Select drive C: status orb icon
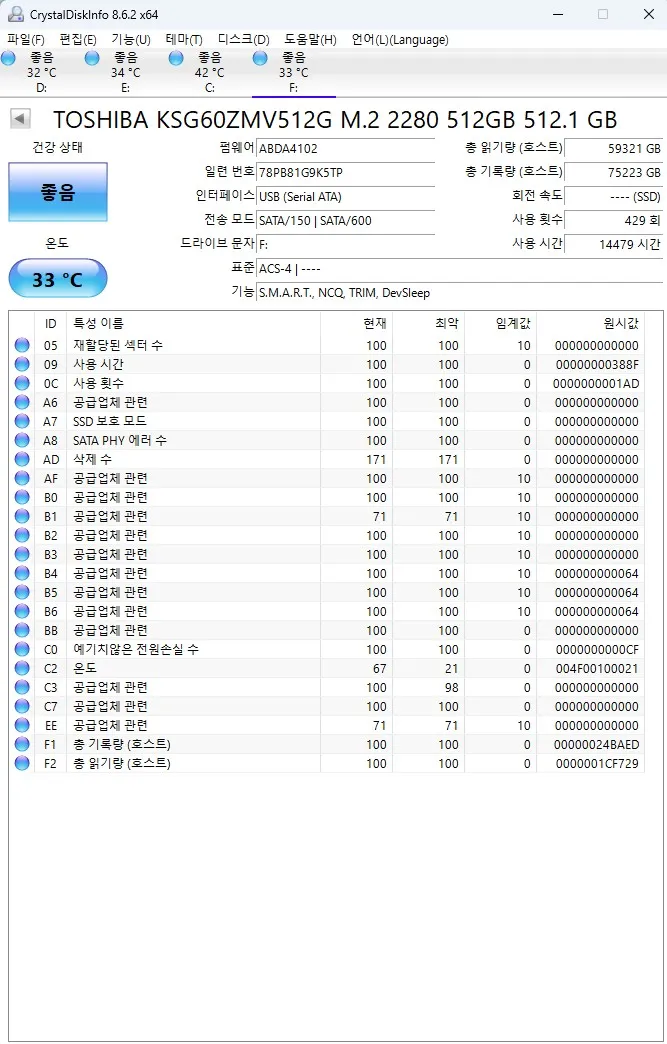 (176, 59)
